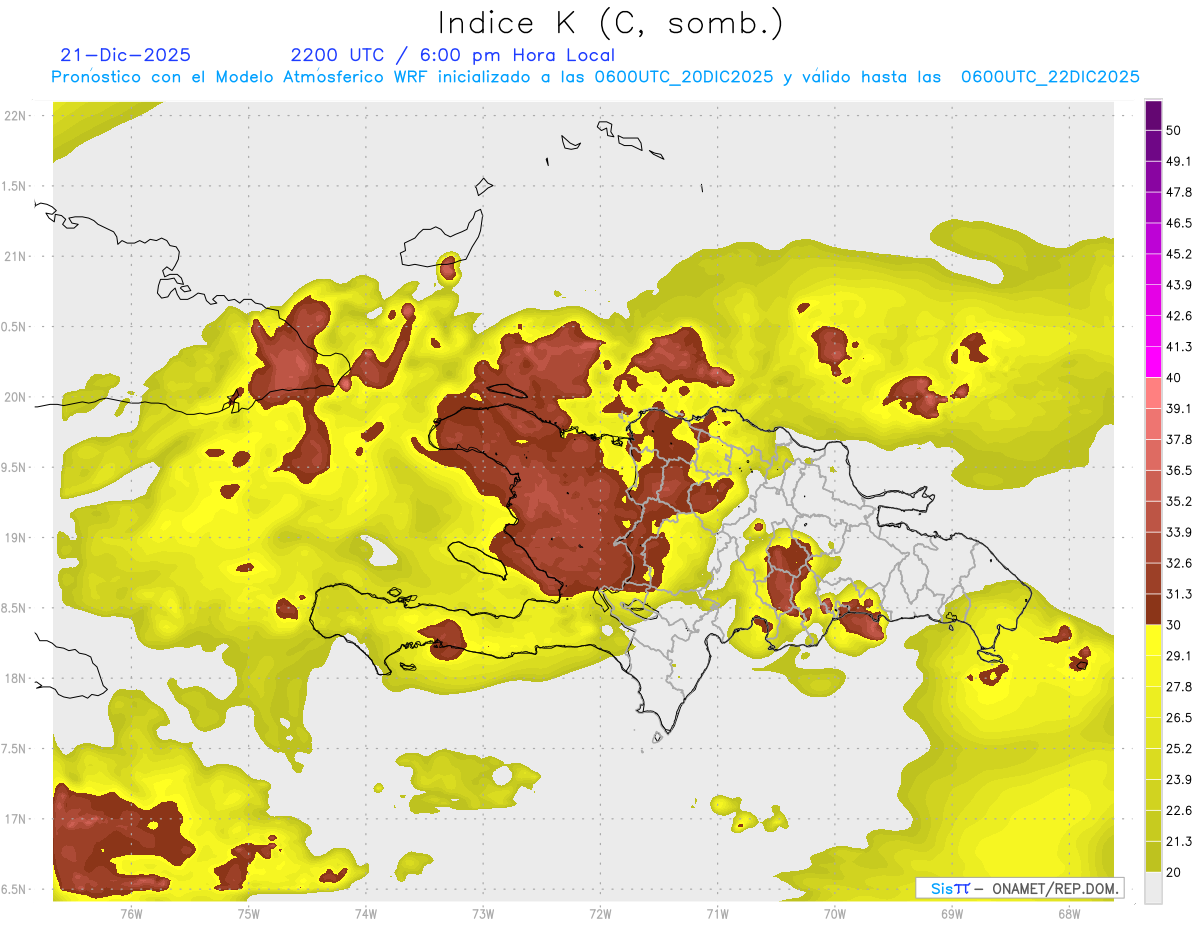Pick the dark brown swatch just above 30
Viewport: 1200px width, 927px height.
tap(1154, 609)
